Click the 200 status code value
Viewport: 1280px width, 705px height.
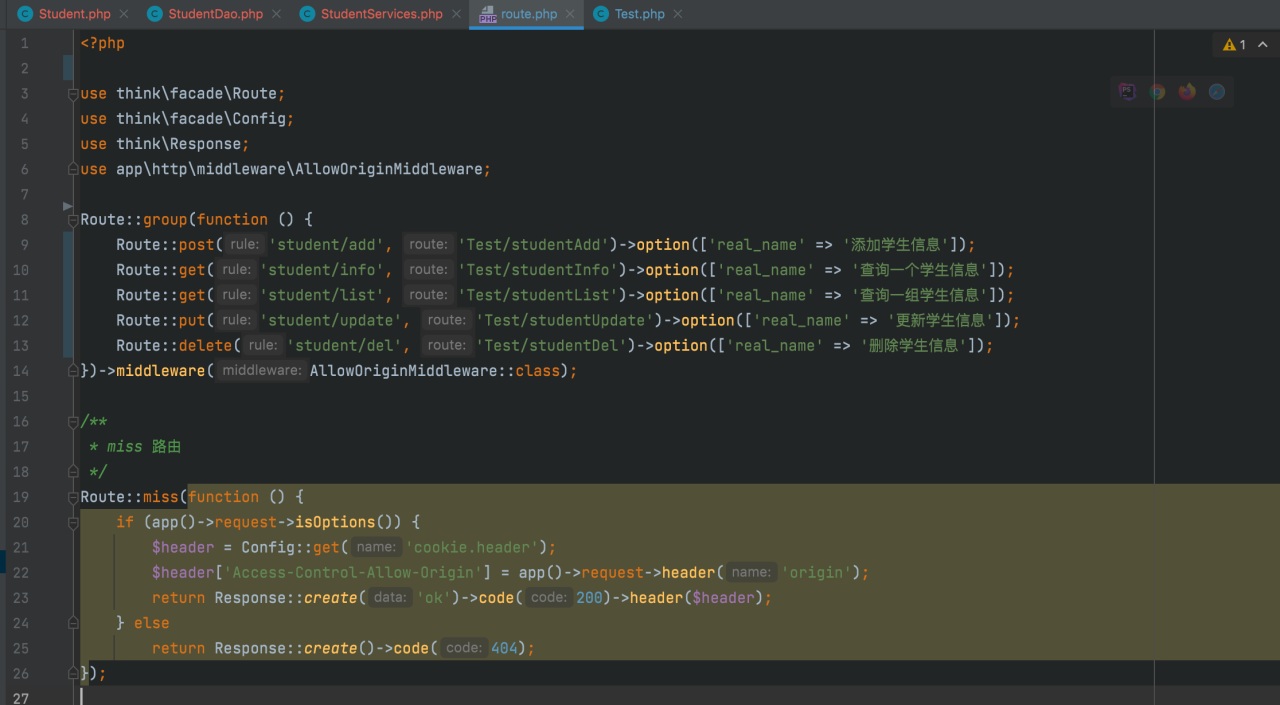click(590, 598)
